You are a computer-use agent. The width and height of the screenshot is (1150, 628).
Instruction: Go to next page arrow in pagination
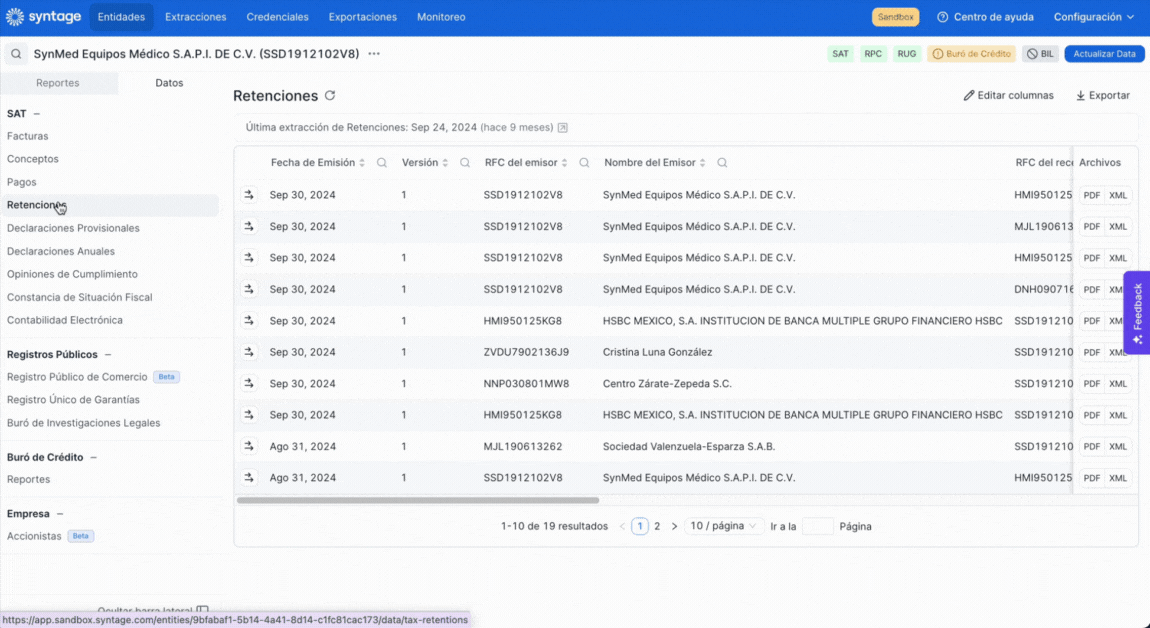[x=675, y=526]
